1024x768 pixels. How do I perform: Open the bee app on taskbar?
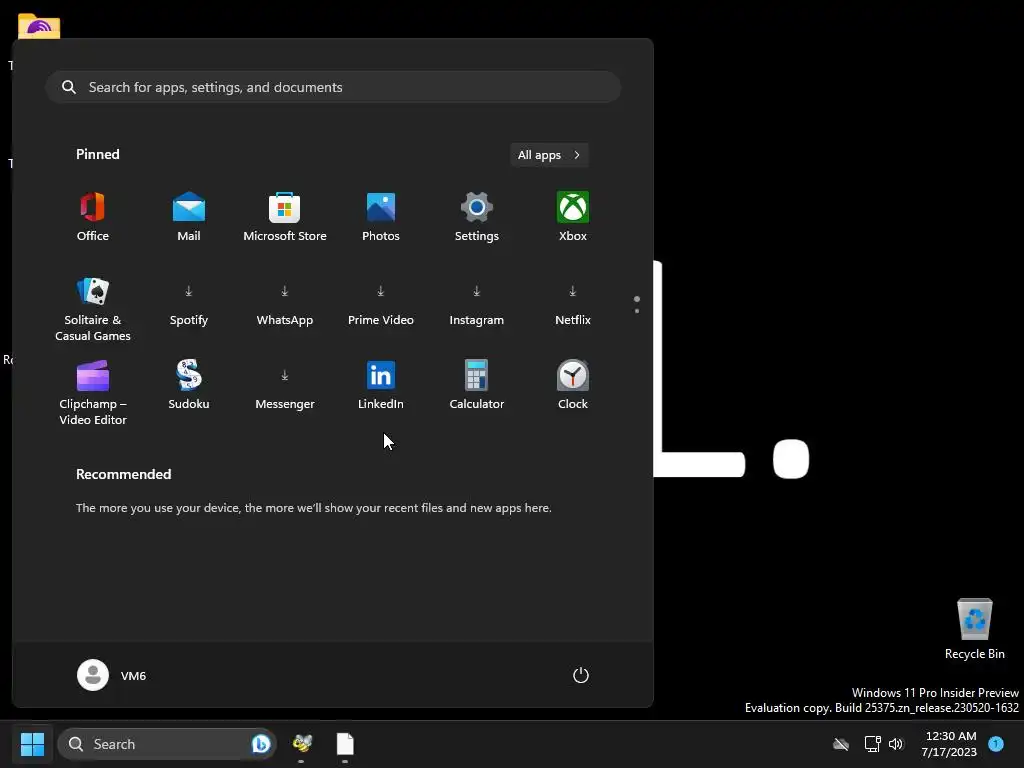tap(302, 744)
